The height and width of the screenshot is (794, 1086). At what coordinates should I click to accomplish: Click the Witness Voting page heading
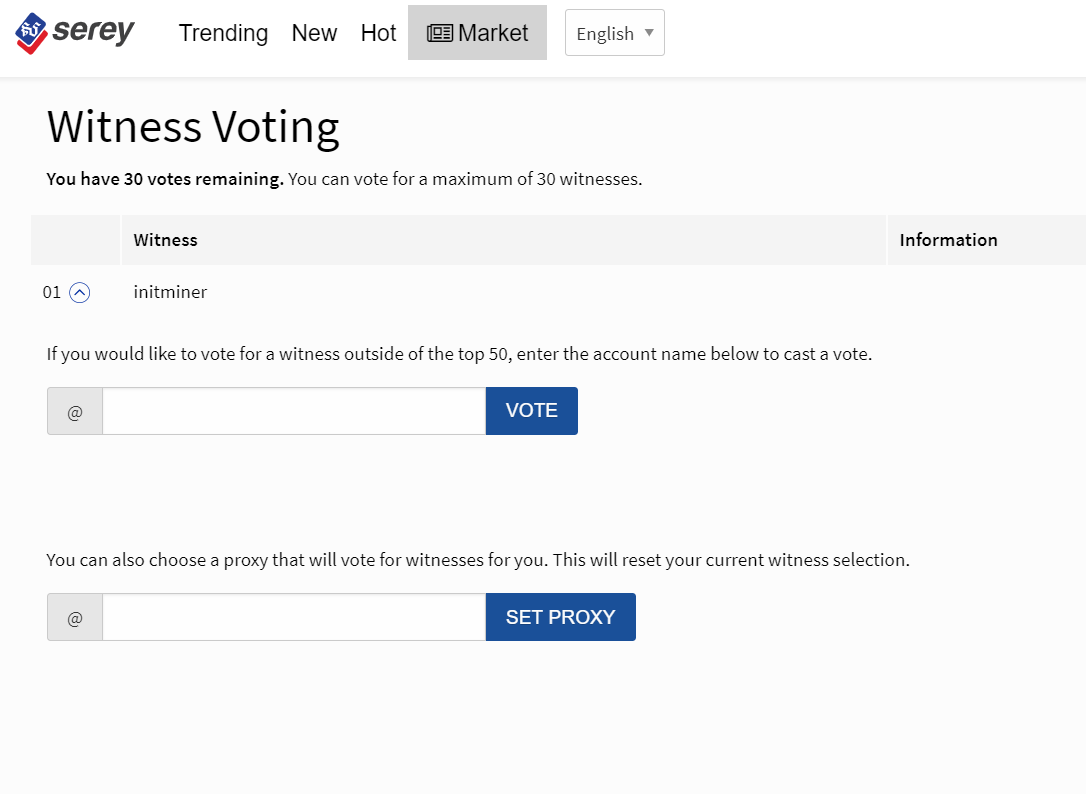point(193,127)
